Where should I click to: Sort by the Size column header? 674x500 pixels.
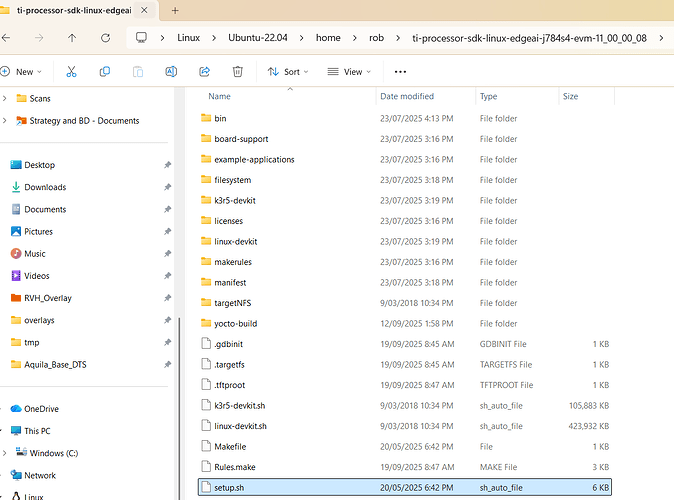[570, 96]
